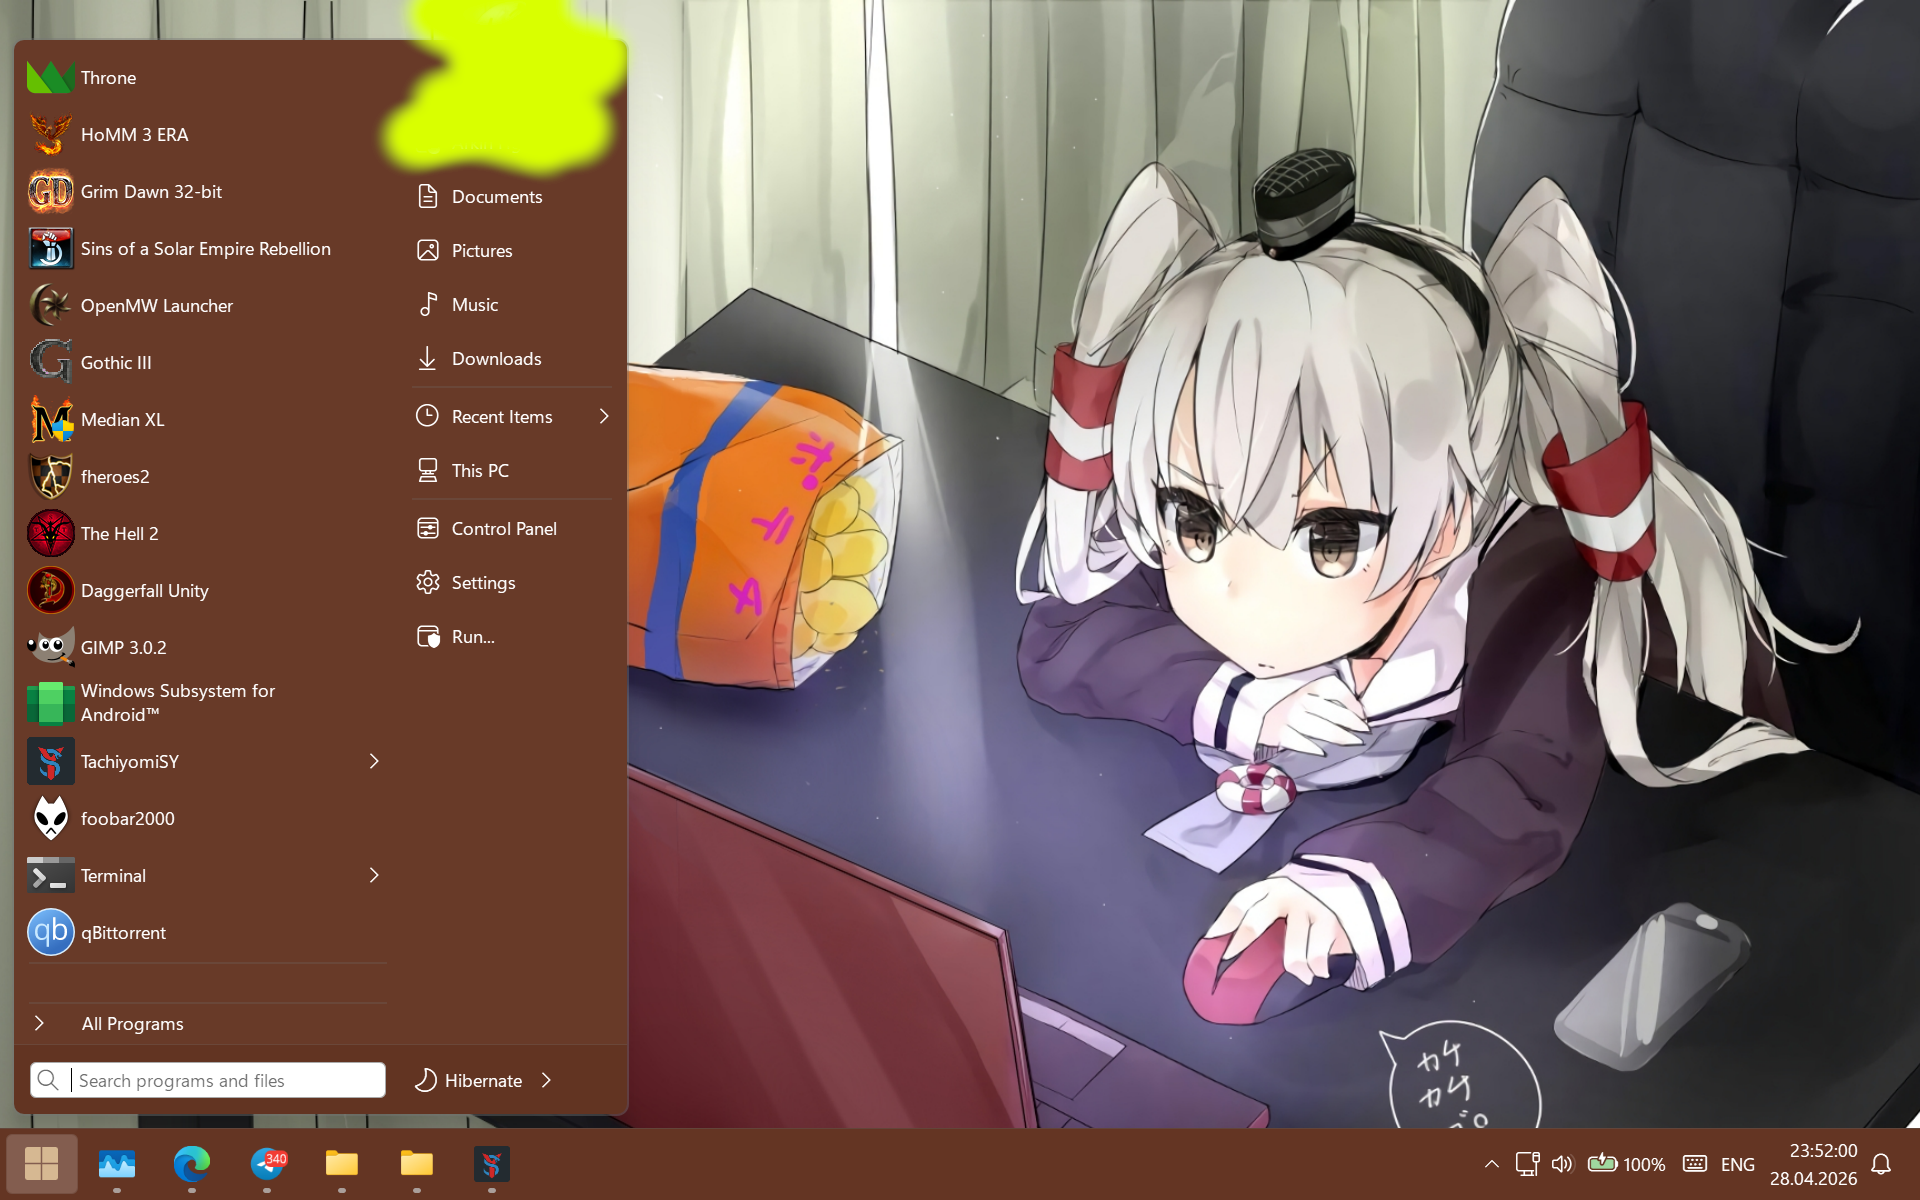This screenshot has height=1200, width=1920.
Task: Click the Windows Start button on taskbar
Action: [42, 1164]
